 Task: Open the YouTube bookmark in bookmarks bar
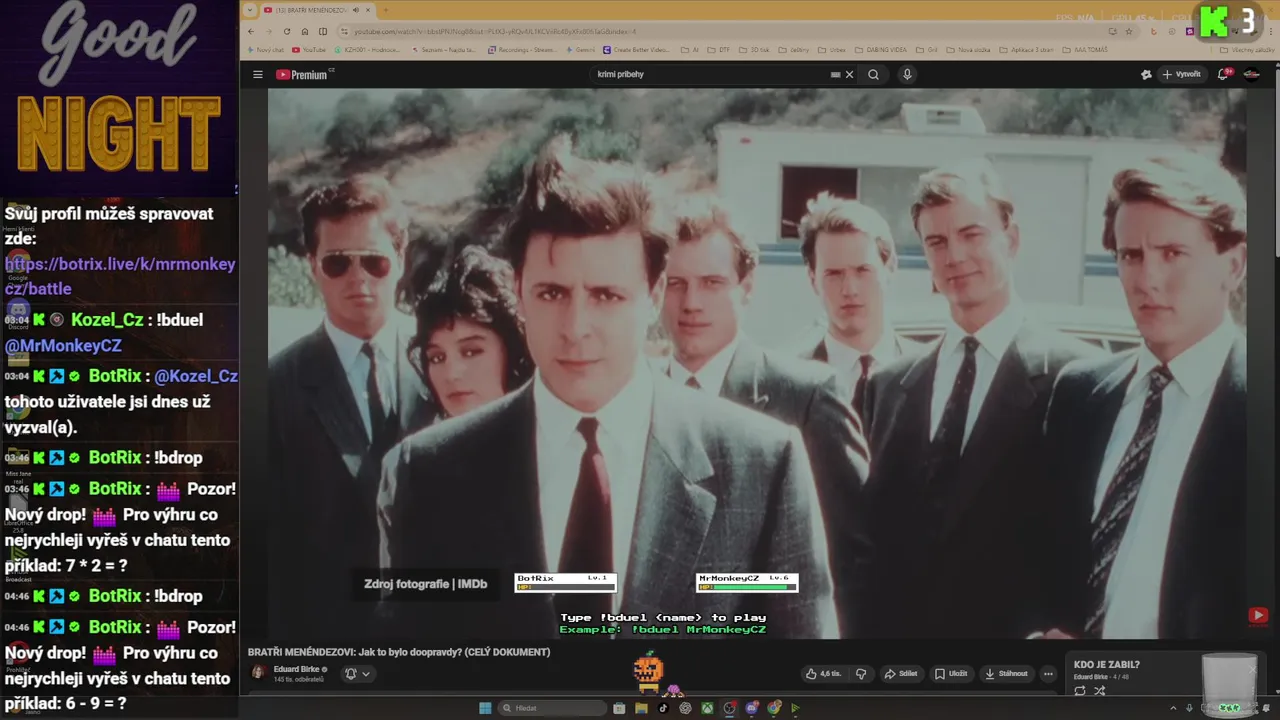[x=309, y=49]
